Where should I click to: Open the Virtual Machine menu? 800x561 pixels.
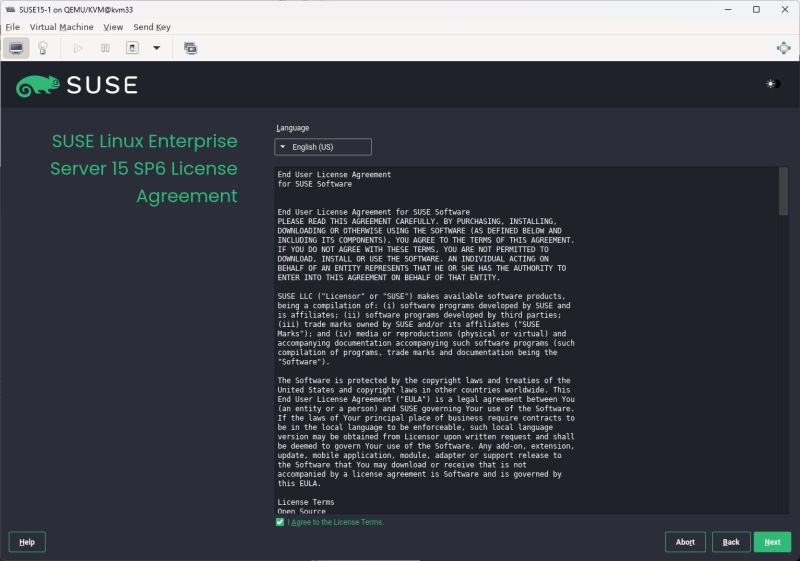pyautogui.click(x=61, y=27)
